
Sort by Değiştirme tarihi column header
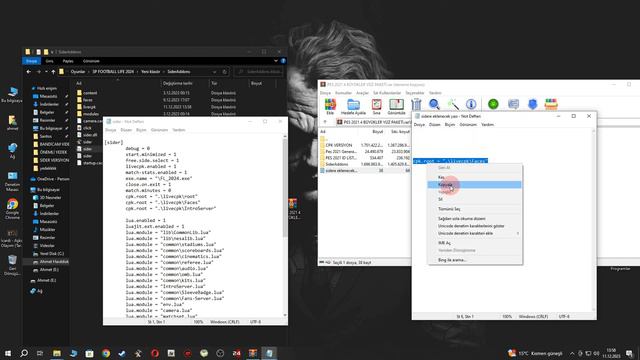(x=178, y=83)
